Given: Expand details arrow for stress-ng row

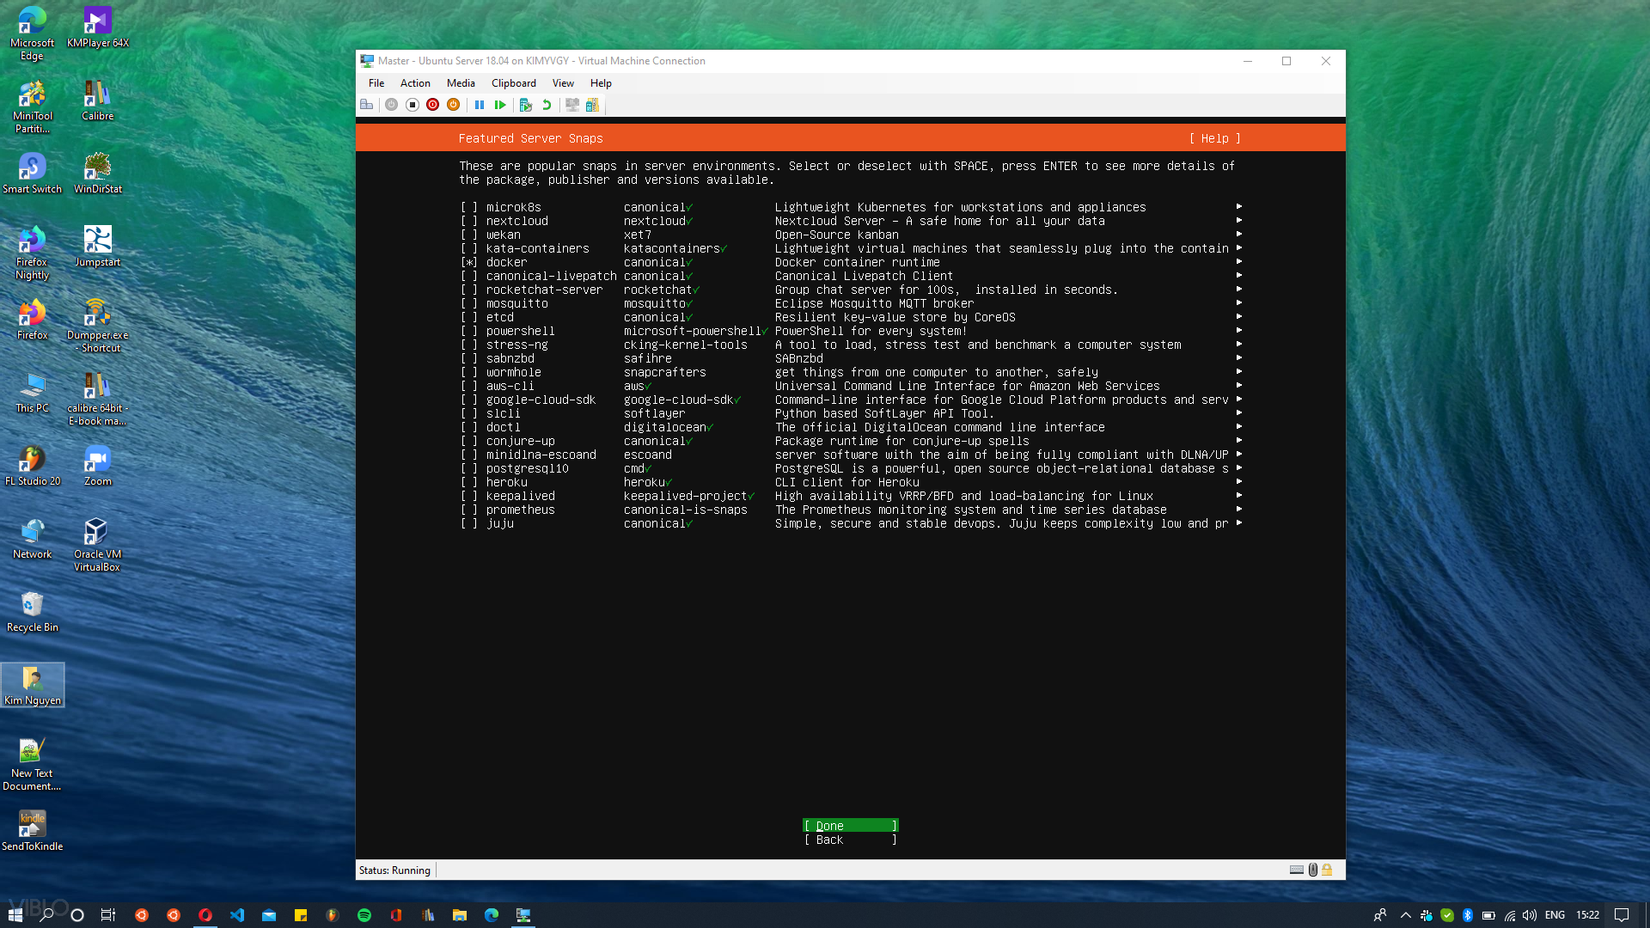Looking at the screenshot, I should [1239, 345].
